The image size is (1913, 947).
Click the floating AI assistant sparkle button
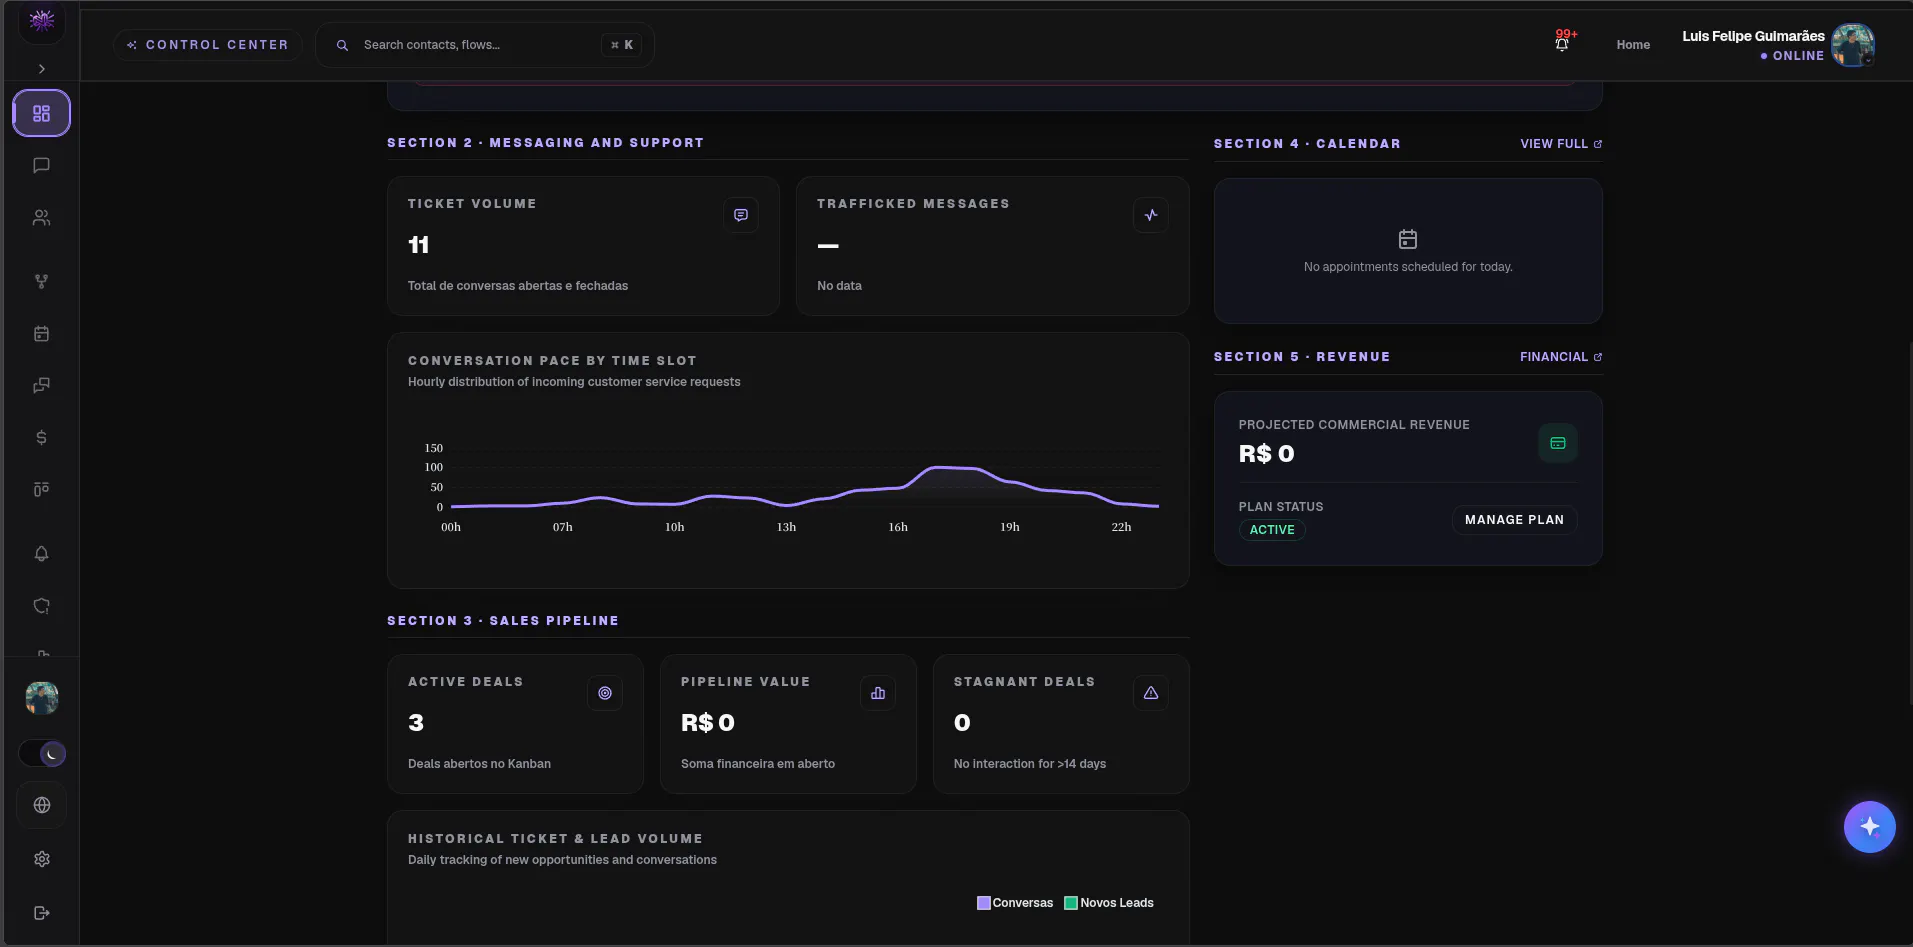(x=1870, y=827)
